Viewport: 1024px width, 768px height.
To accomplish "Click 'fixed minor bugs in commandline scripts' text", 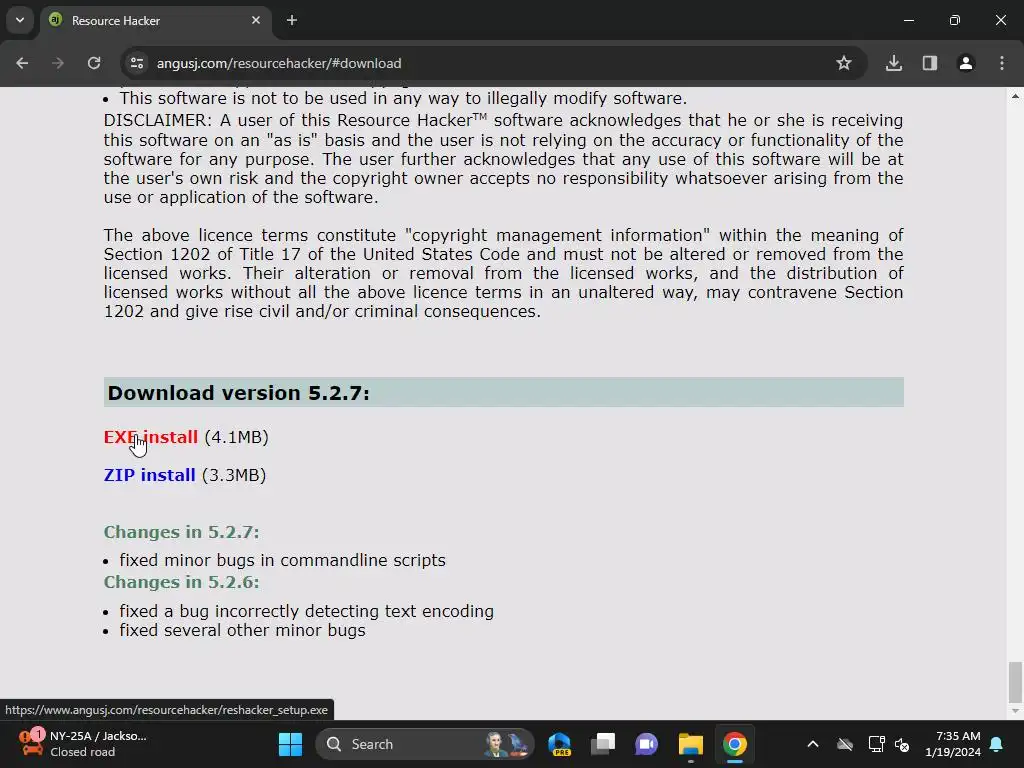I will coord(282,560).
